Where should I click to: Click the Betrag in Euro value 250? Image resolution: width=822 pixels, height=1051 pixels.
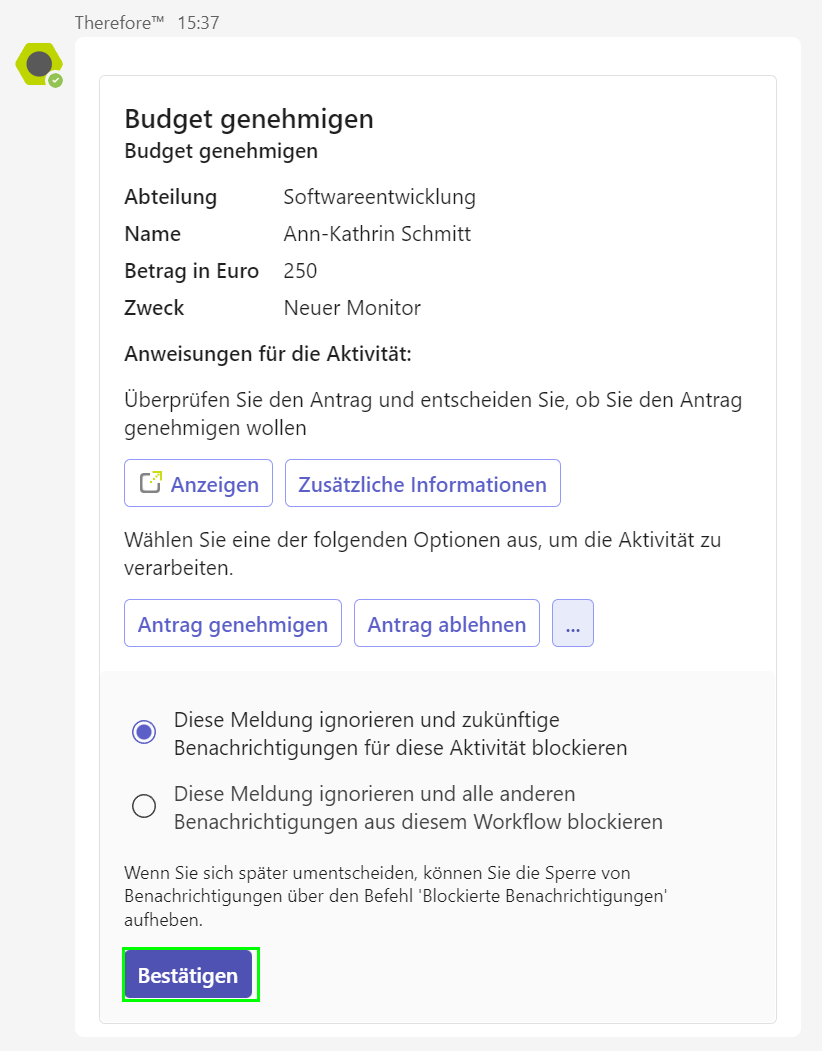[300, 271]
